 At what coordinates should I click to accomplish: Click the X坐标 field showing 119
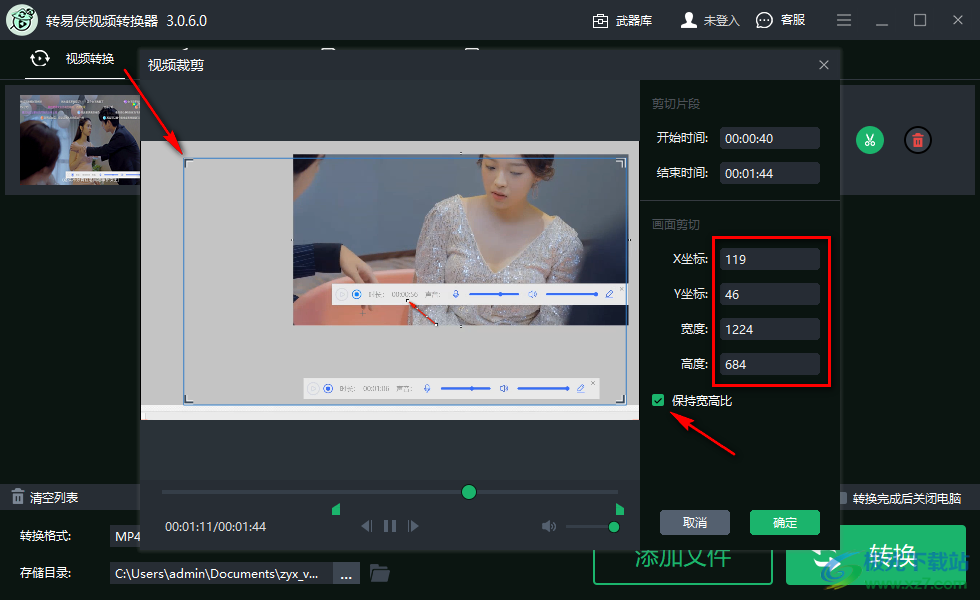pyautogui.click(x=769, y=259)
